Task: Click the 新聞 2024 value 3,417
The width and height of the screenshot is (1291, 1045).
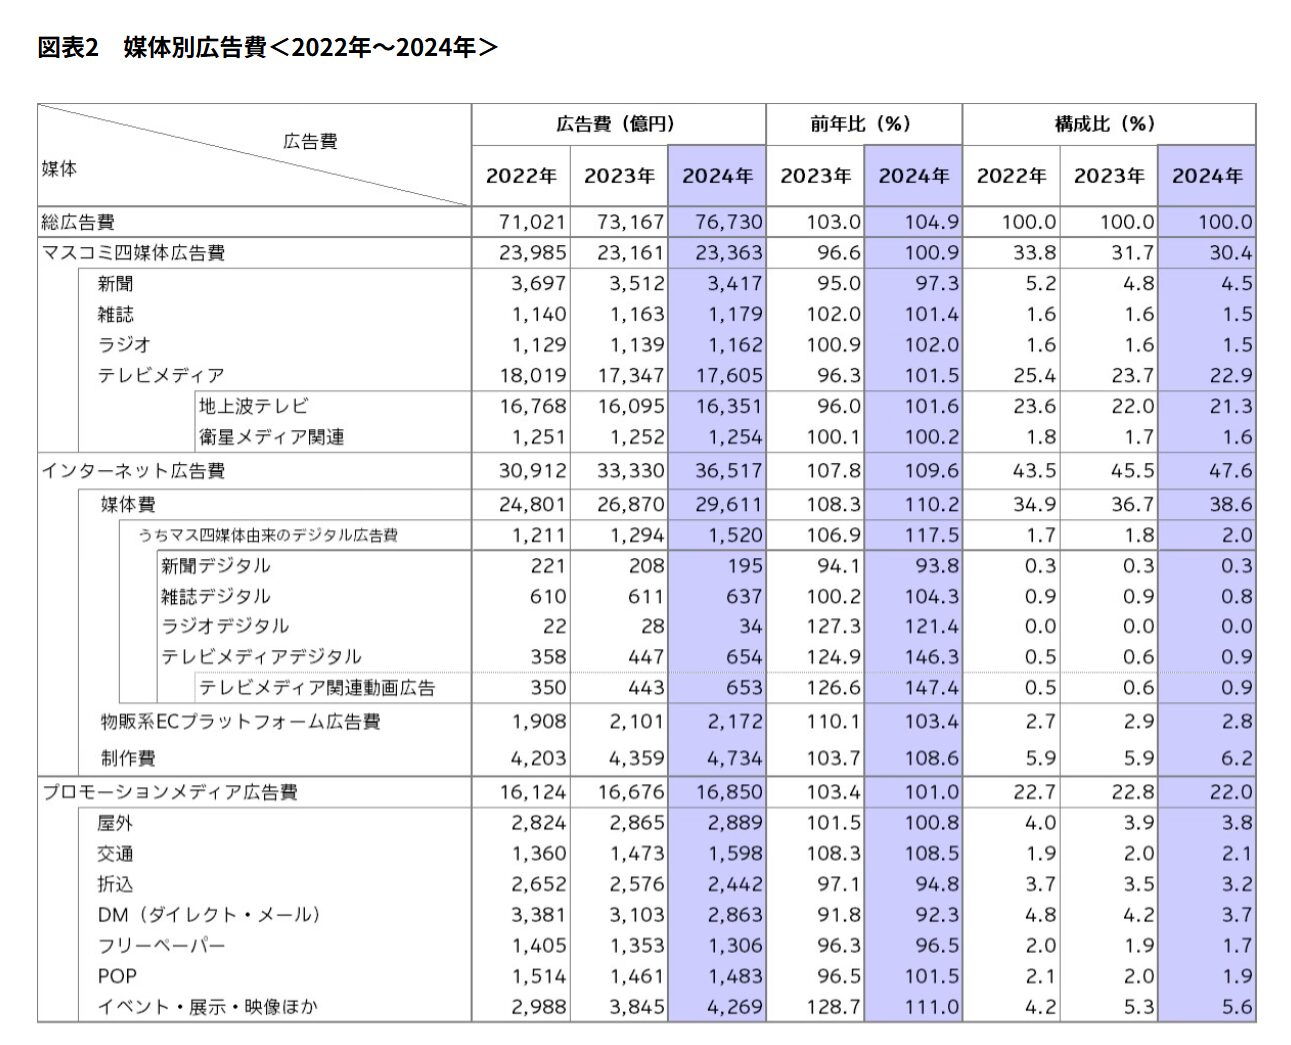Action: tap(735, 284)
